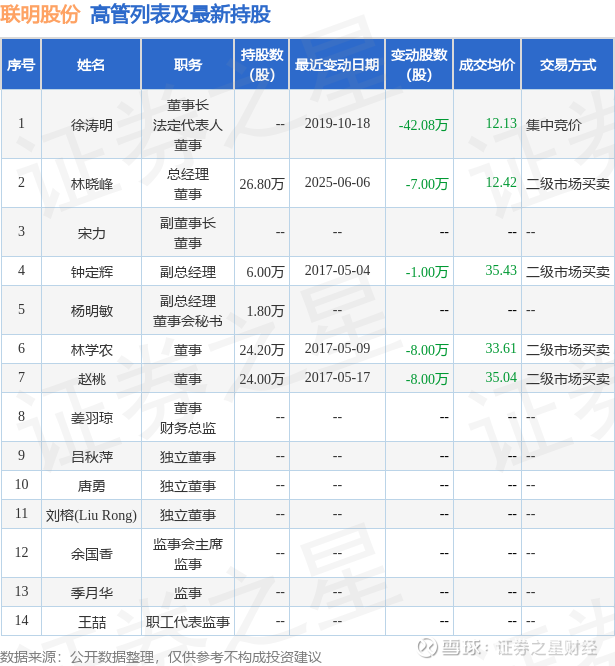
Task: Select the name 吕秋萍
Action: pyautogui.click(x=92, y=457)
